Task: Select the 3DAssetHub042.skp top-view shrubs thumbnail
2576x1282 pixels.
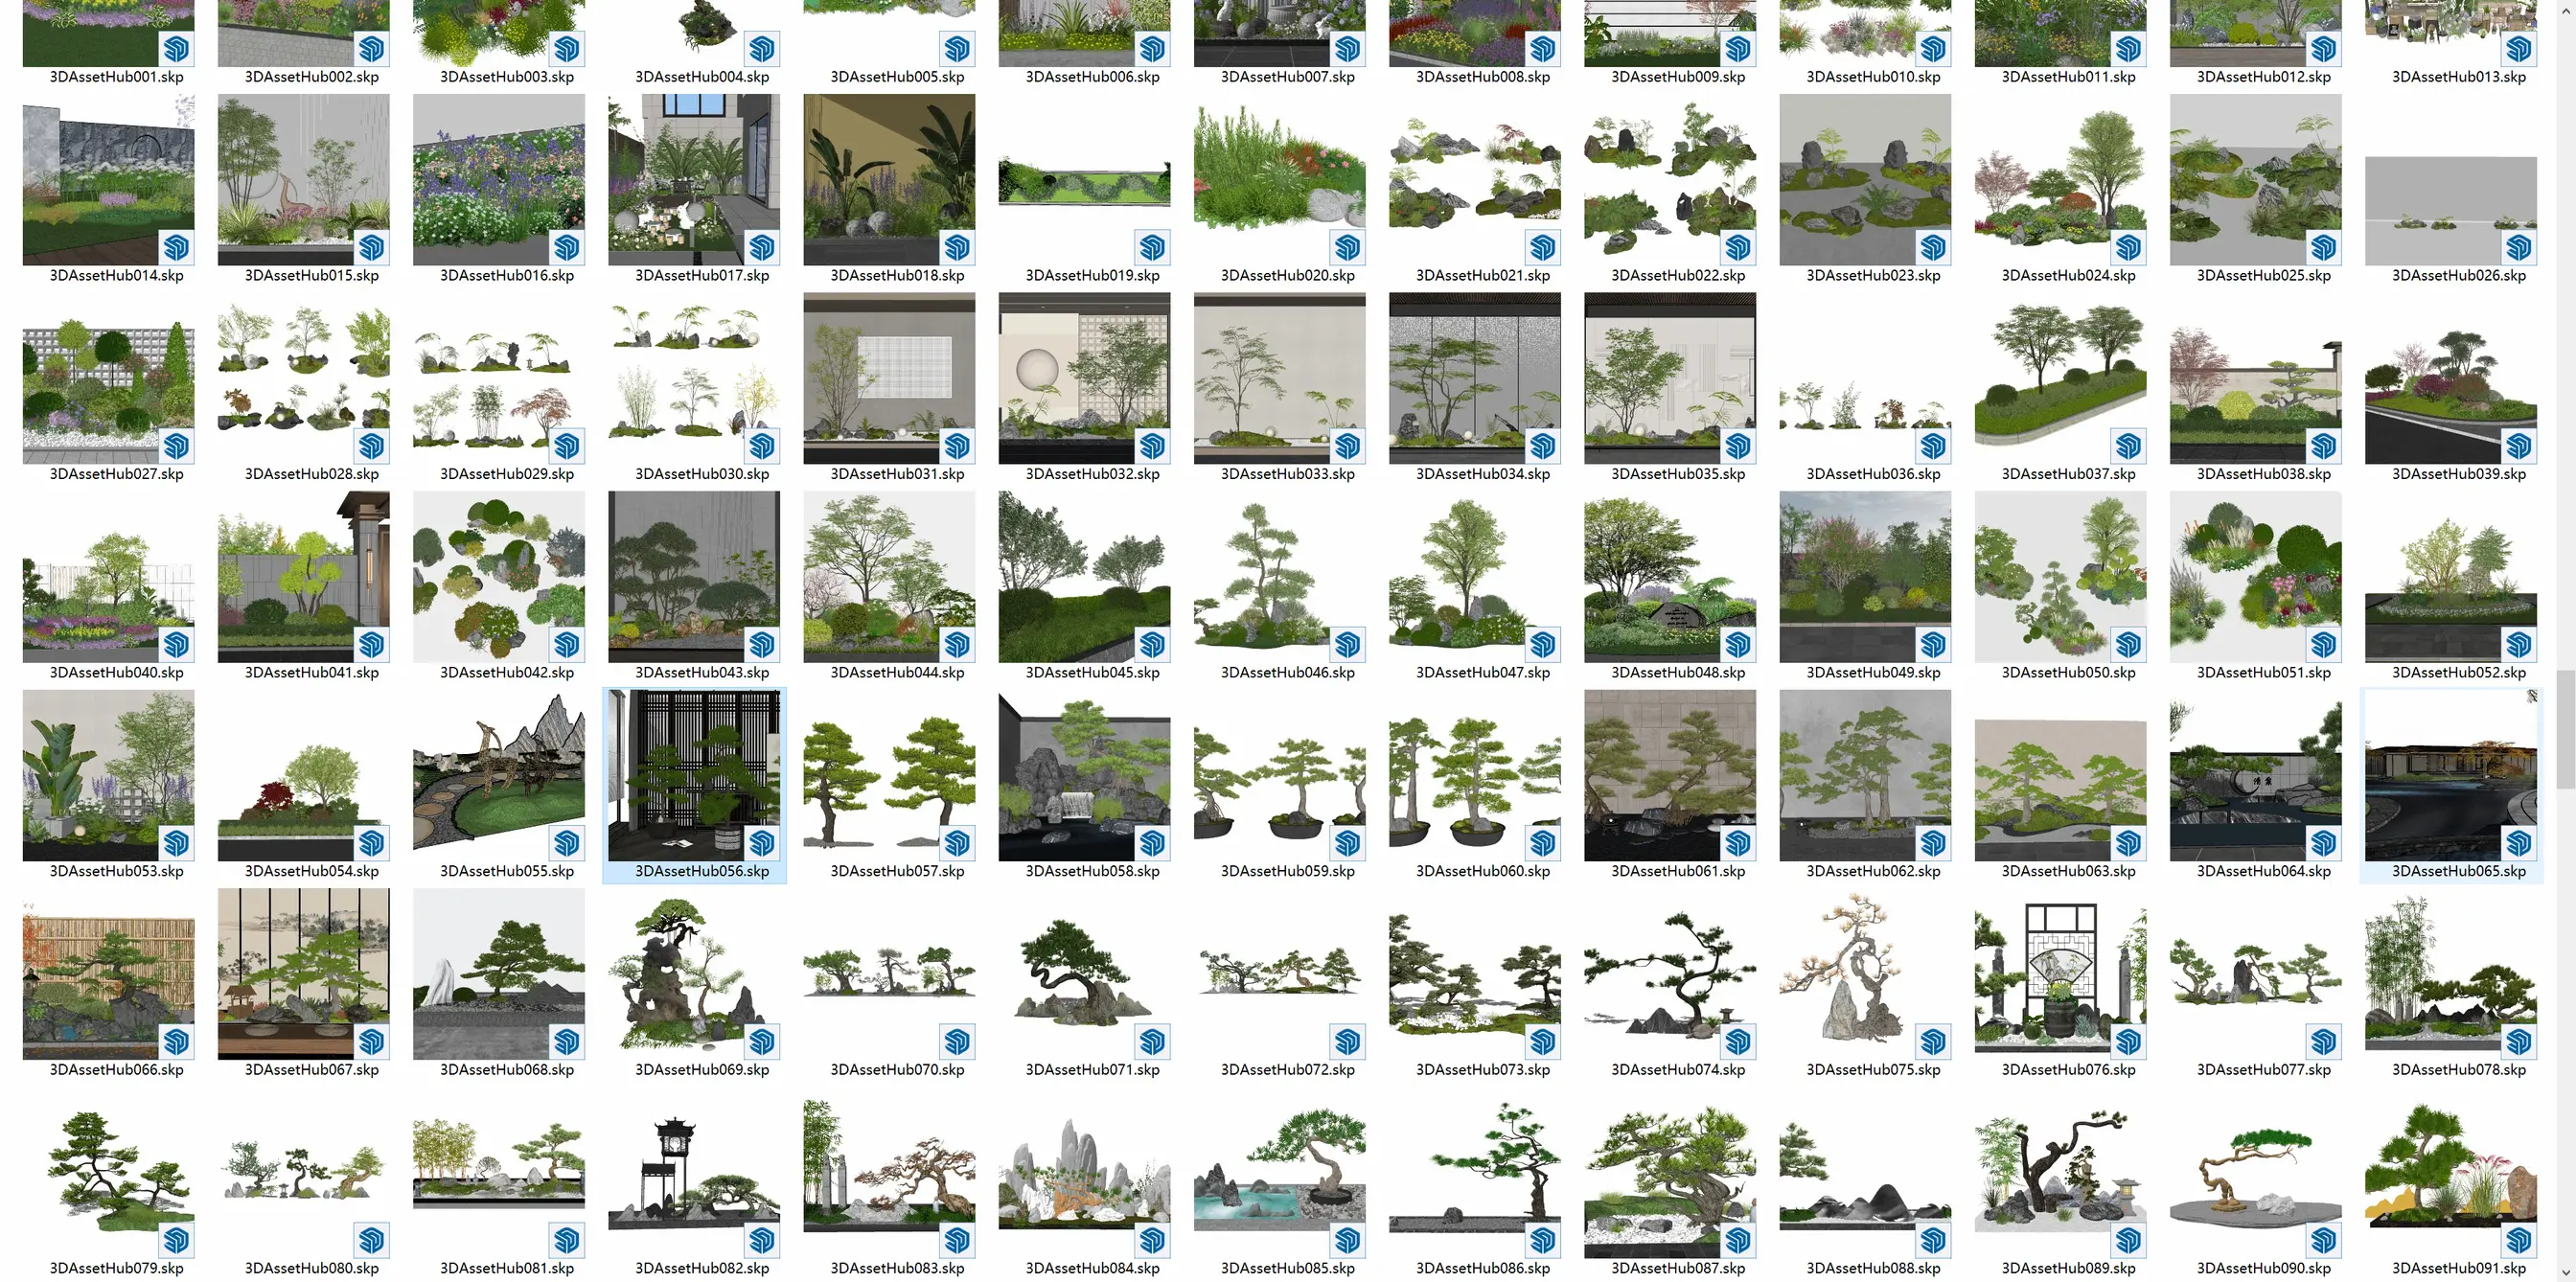Action: [498, 576]
